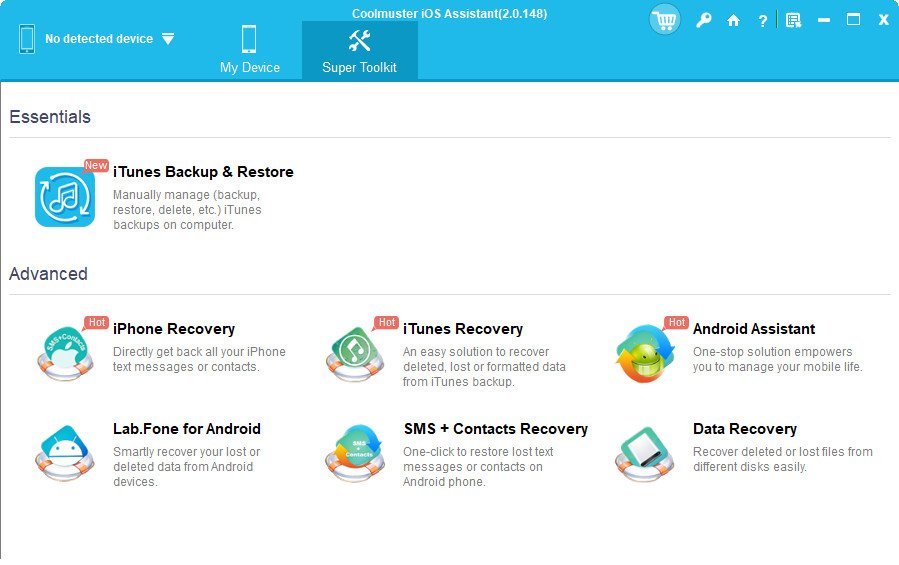Image resolution: width=899 pixels, height=565 pixels.
Task: Click description 'An easy solution to recover'
Action: [476, 352]
